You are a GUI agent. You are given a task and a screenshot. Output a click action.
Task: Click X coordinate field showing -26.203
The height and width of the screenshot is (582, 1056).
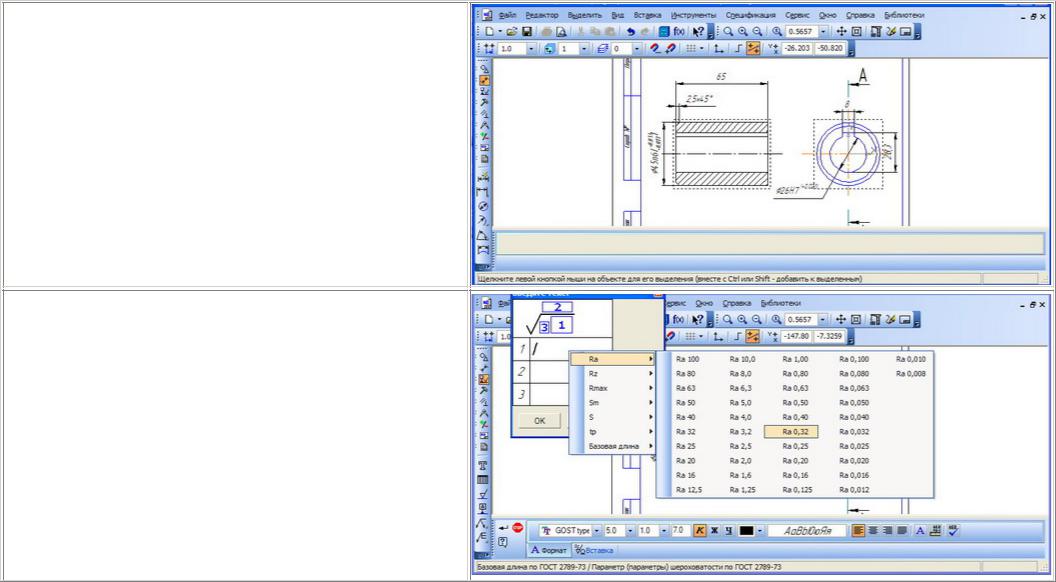[797, 49]
